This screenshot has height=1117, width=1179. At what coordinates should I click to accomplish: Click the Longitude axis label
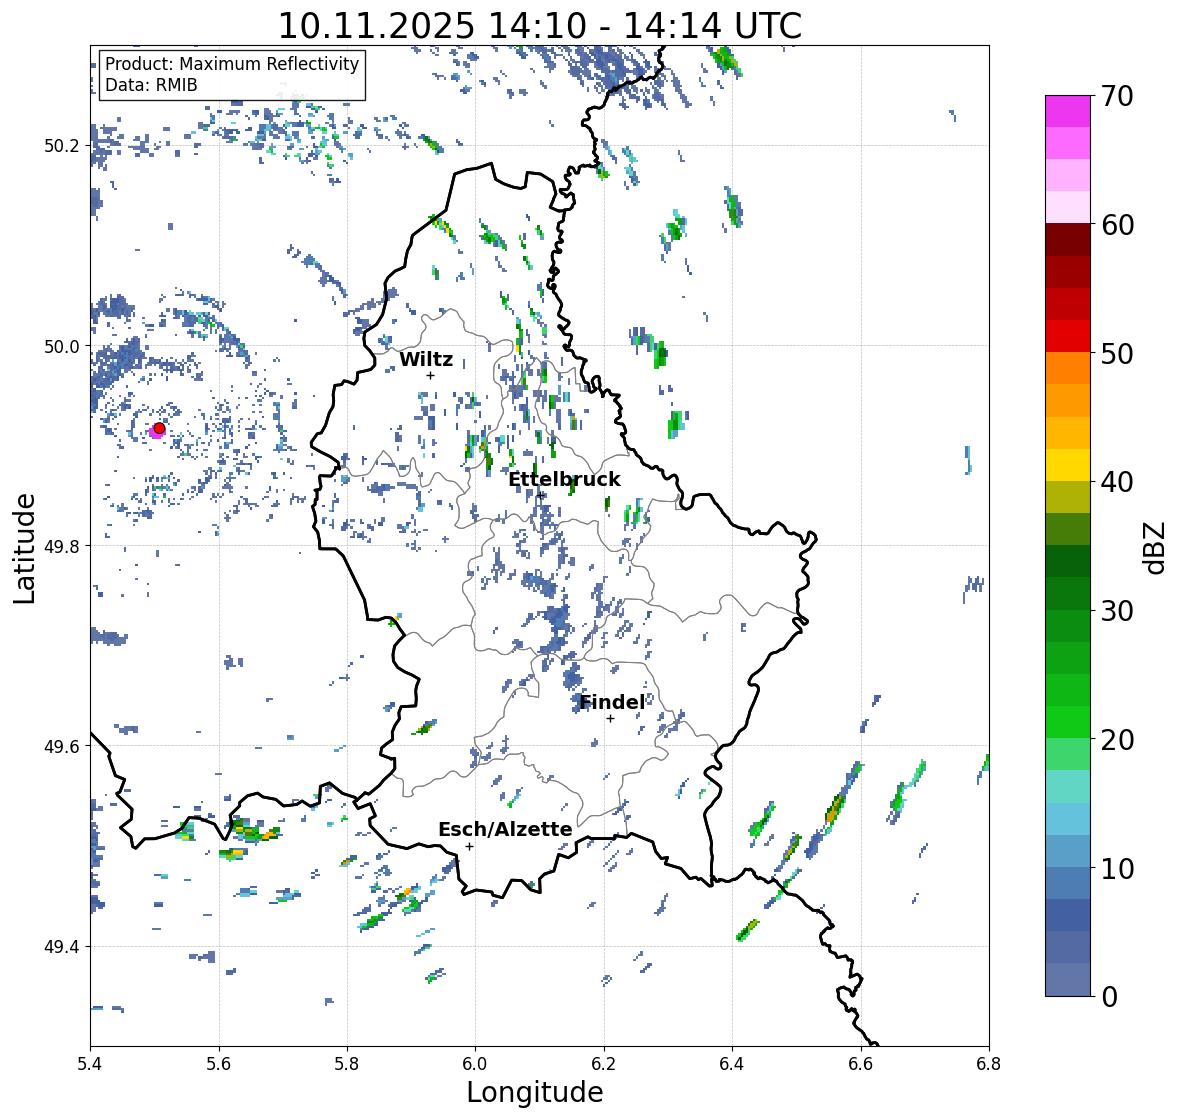pos(535,1092)
